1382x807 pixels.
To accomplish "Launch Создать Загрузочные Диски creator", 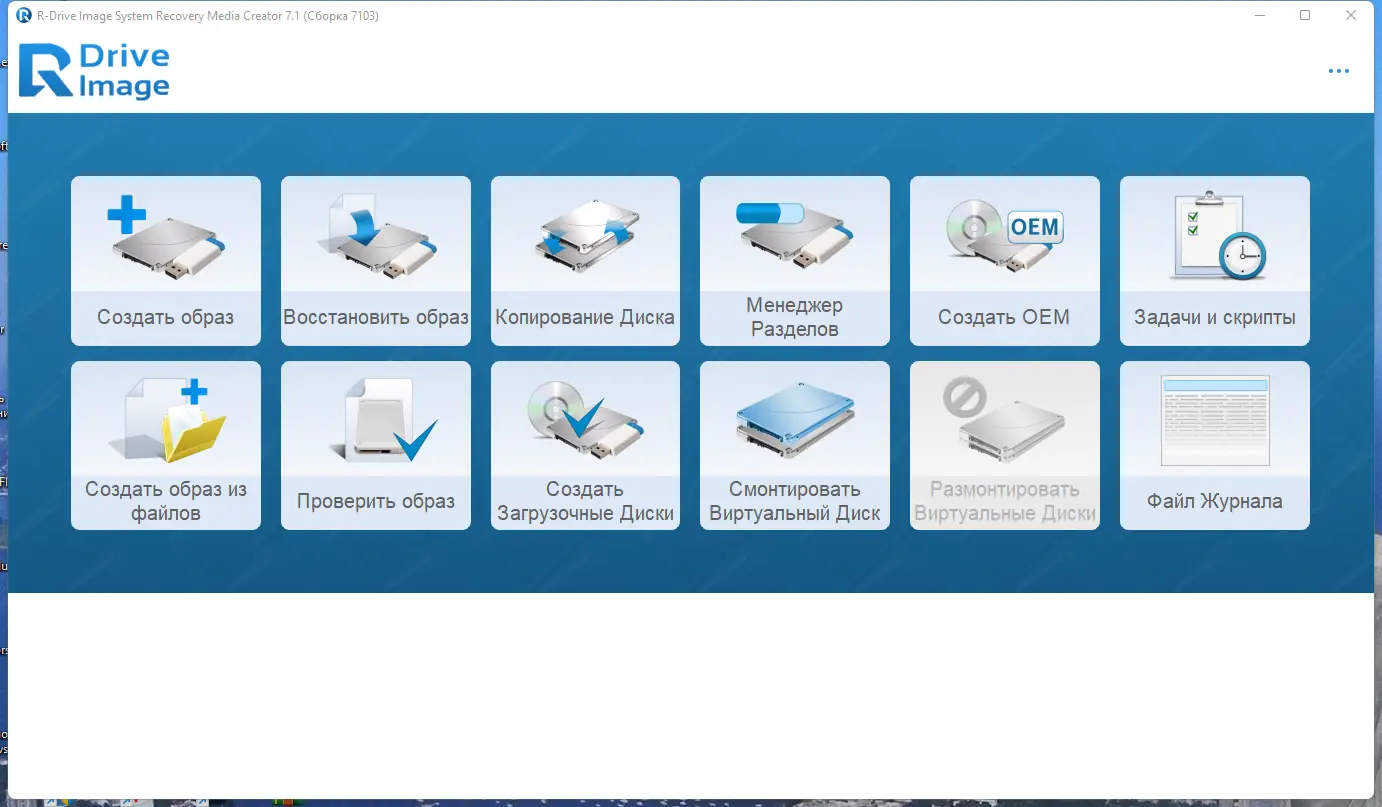I will point(584,445).
